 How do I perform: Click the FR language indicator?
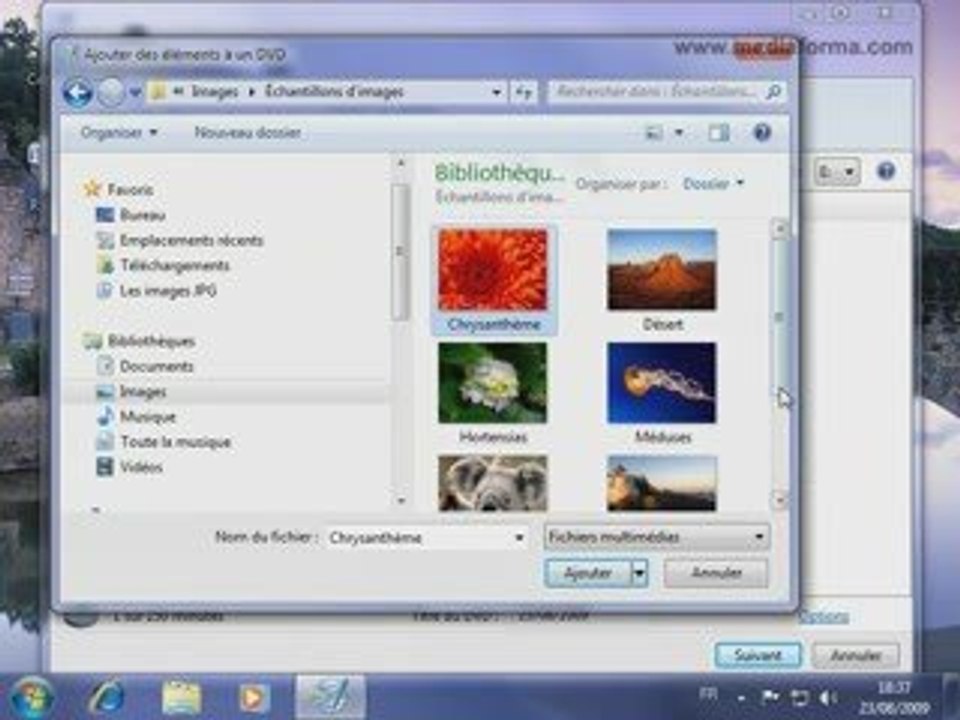pos(708,694)
